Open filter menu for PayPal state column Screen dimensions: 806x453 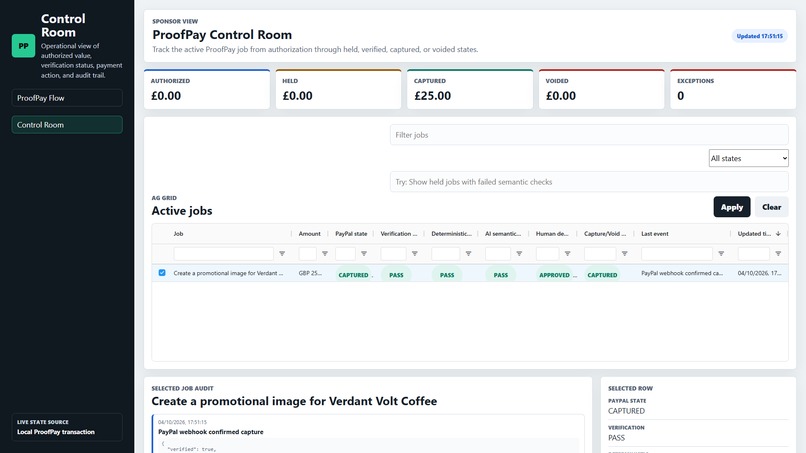point(363,253)
